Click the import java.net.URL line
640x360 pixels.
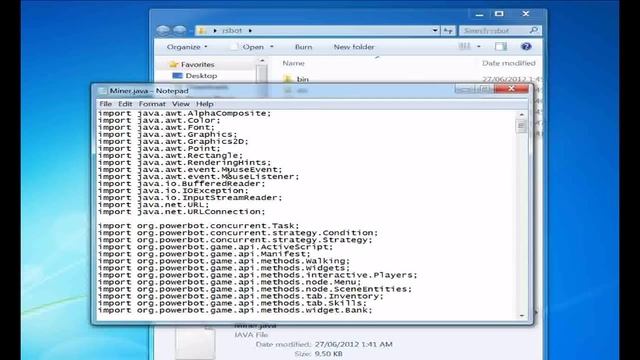[x=153, y=205]
